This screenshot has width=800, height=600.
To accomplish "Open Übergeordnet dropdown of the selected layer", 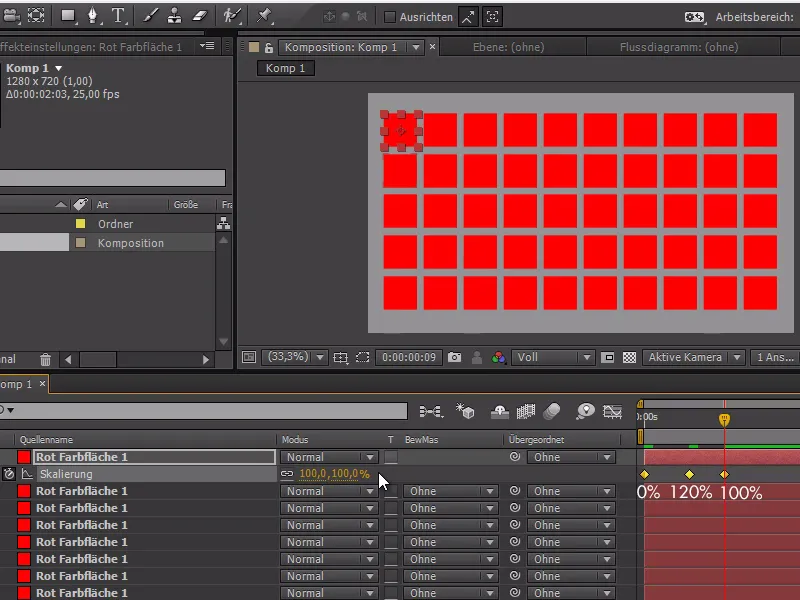I will point(571,457).
